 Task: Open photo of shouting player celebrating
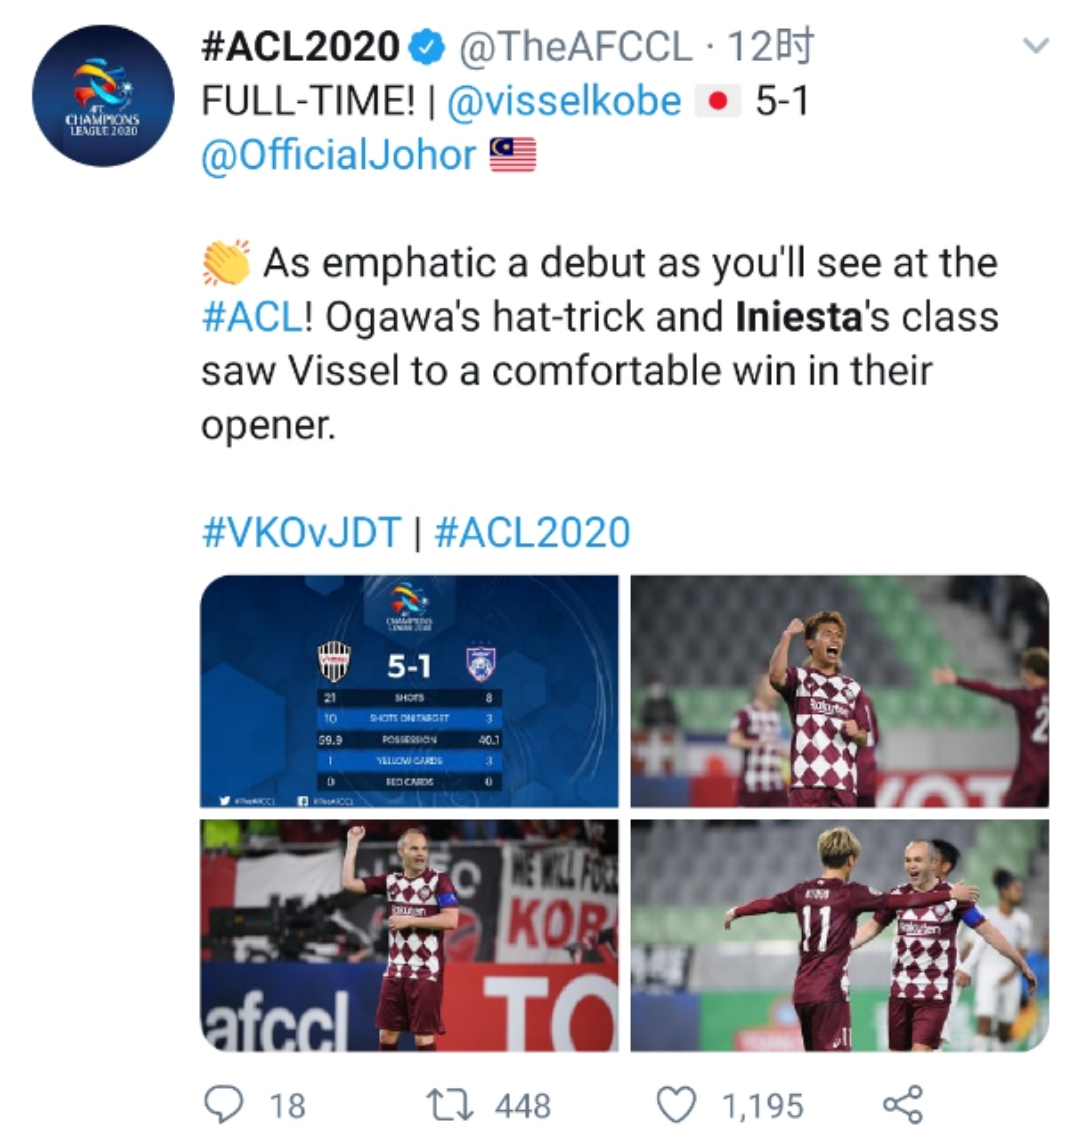(839, 691)
